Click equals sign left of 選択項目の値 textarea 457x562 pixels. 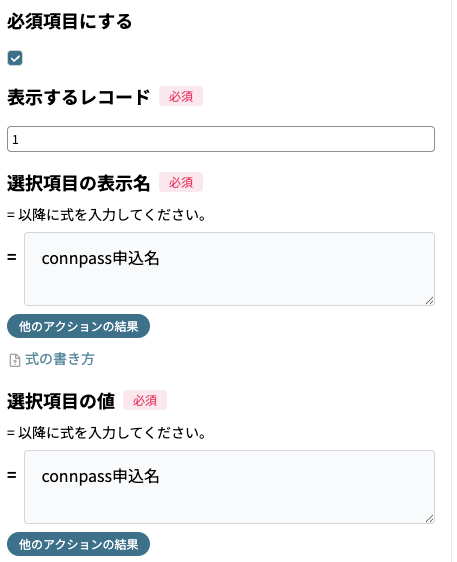[x=12, y=475]
